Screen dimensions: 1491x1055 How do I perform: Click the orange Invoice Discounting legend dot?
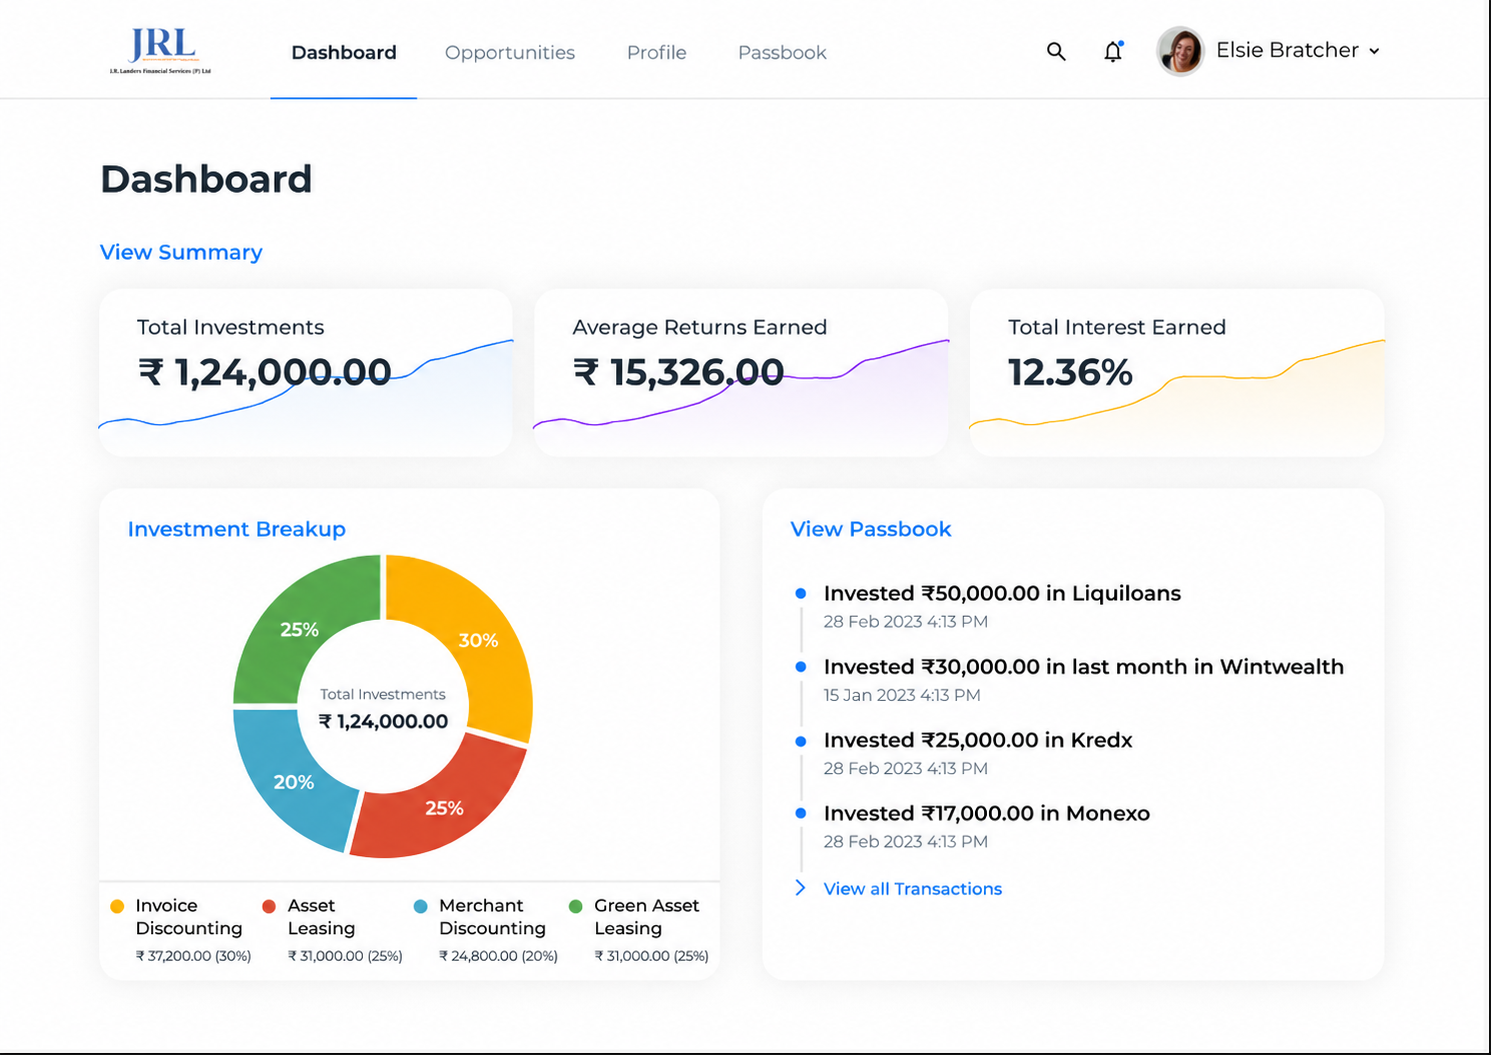[x=117, y=906]
